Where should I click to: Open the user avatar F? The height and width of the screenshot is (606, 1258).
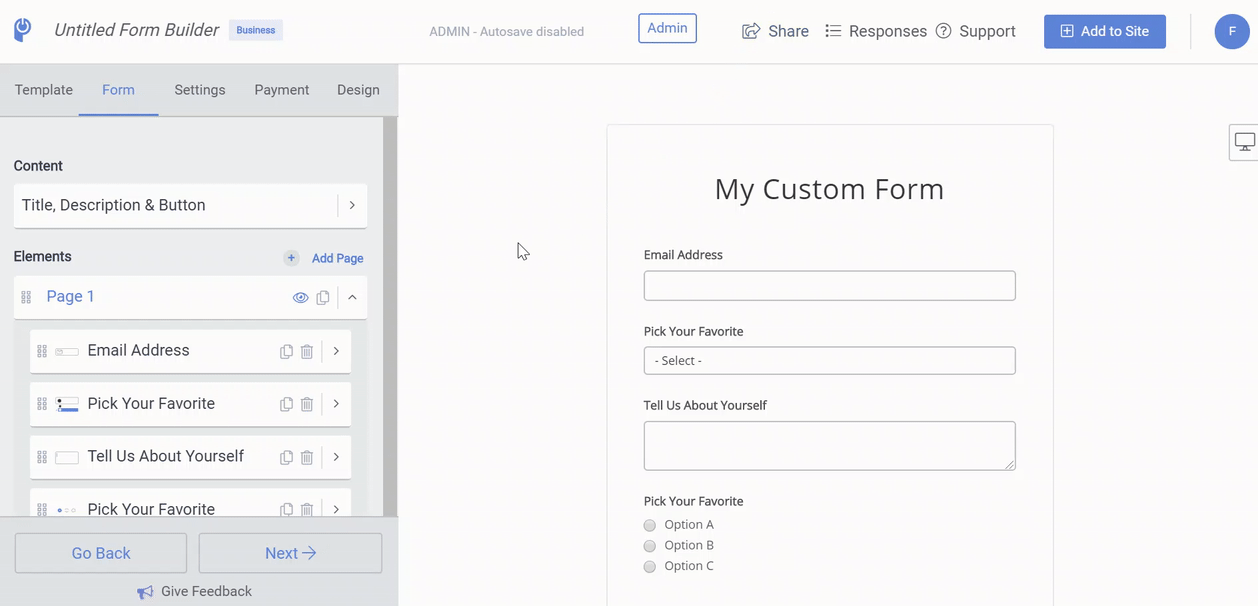pyautogui.click(x=1232, y=31)
